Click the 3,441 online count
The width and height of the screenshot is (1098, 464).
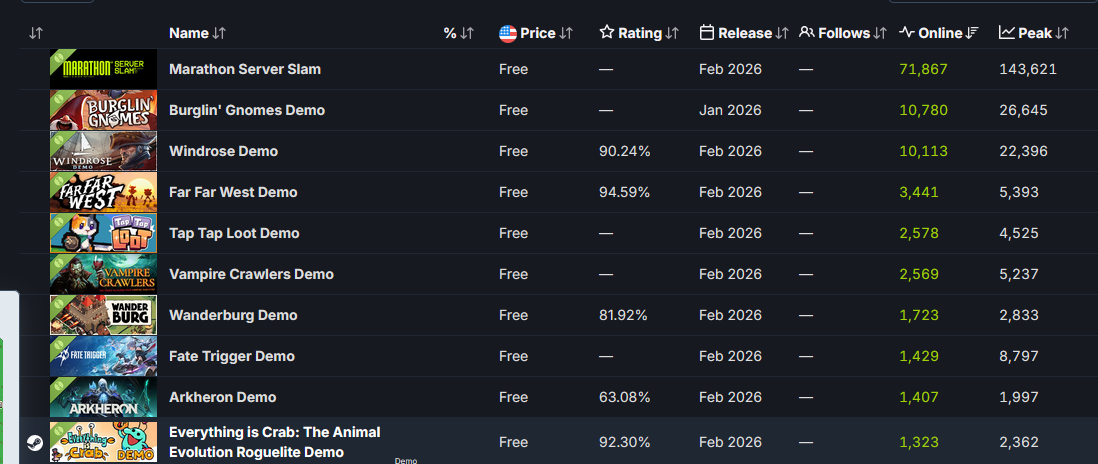click(x=919, y=192)
